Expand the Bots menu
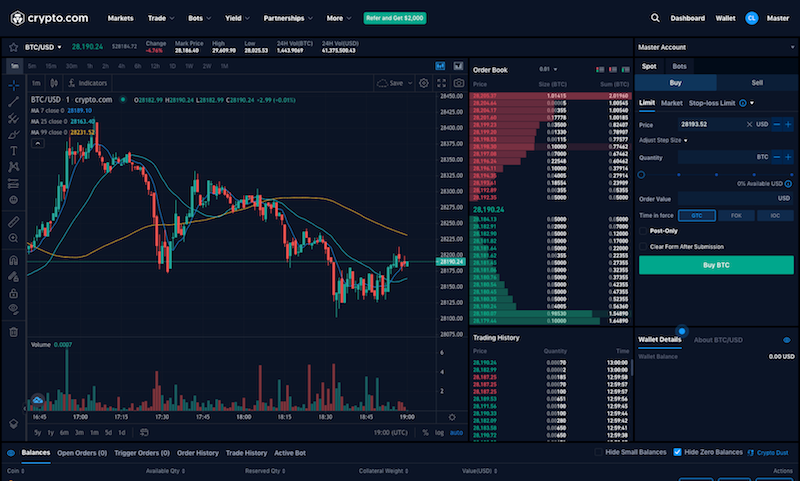This screenshot has width=800, height=481. [x=199, y=18]
